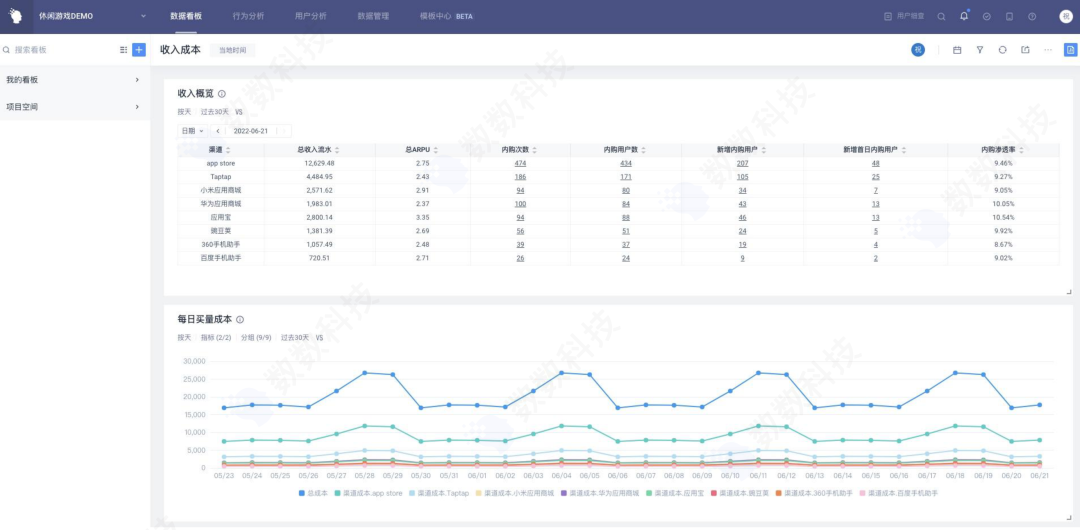The height and width of the screenshot is (530, 1080).
Task: Open the 用户分析 menu
Action: tap(311, 16)
